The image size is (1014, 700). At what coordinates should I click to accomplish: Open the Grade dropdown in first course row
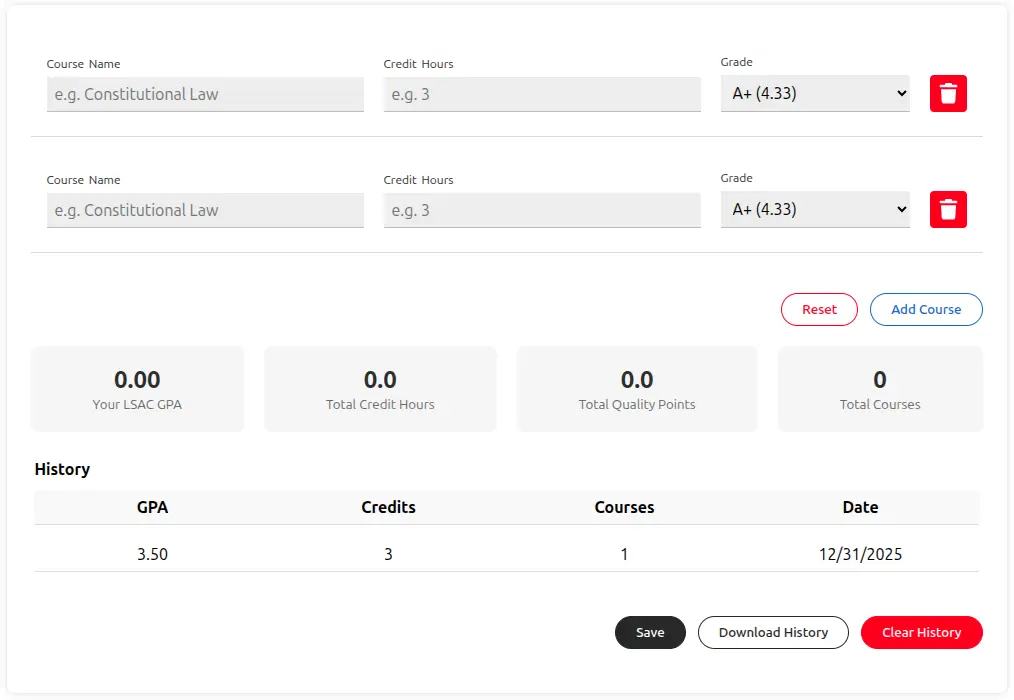tap(815, 94)
